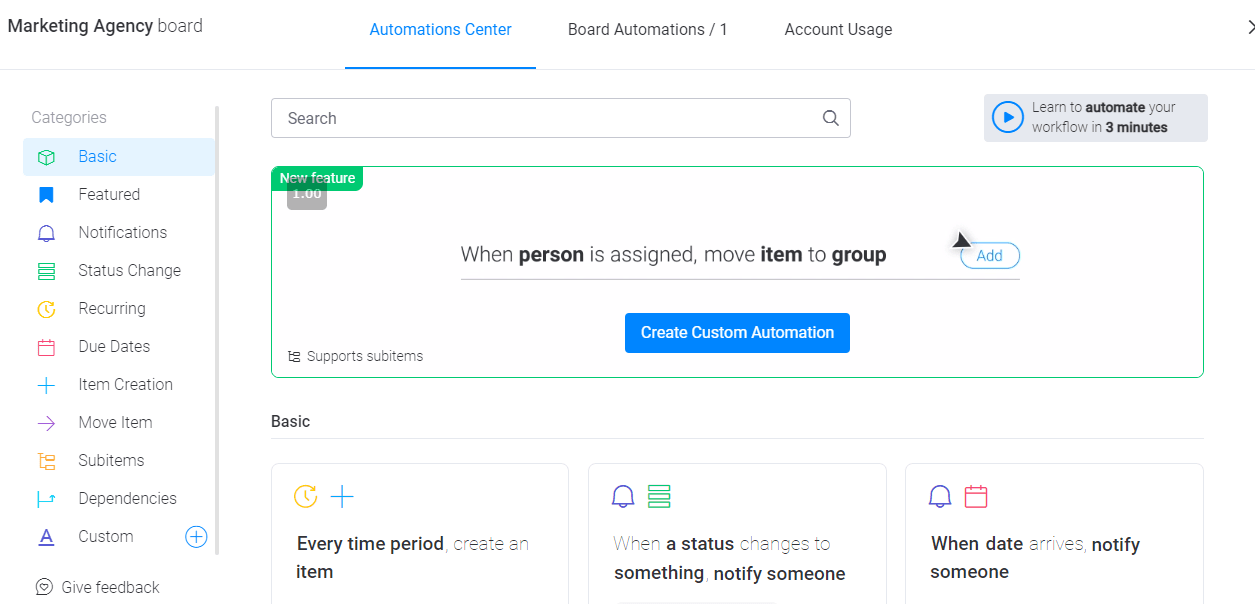Screen dimensions: 1255x604
Task: Click Create Custom Automation button
Action: click(737, 333)
